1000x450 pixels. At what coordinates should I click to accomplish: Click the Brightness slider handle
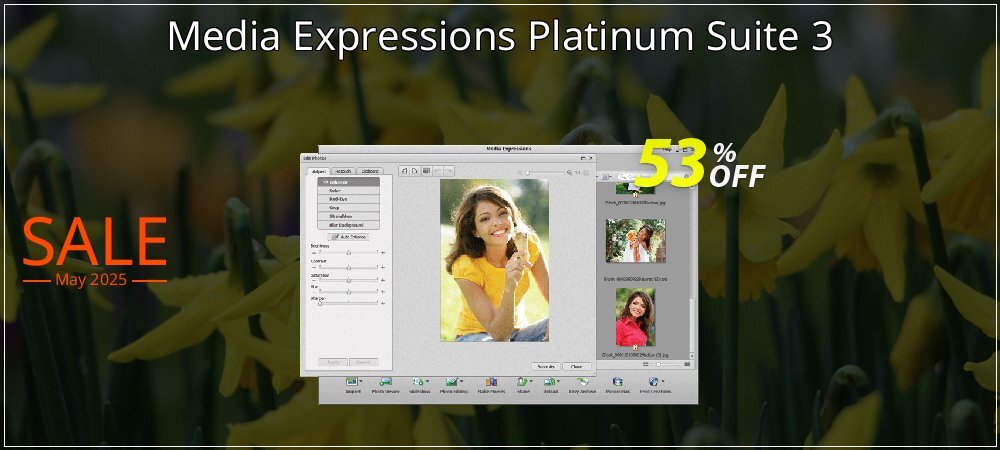point(349,252)
